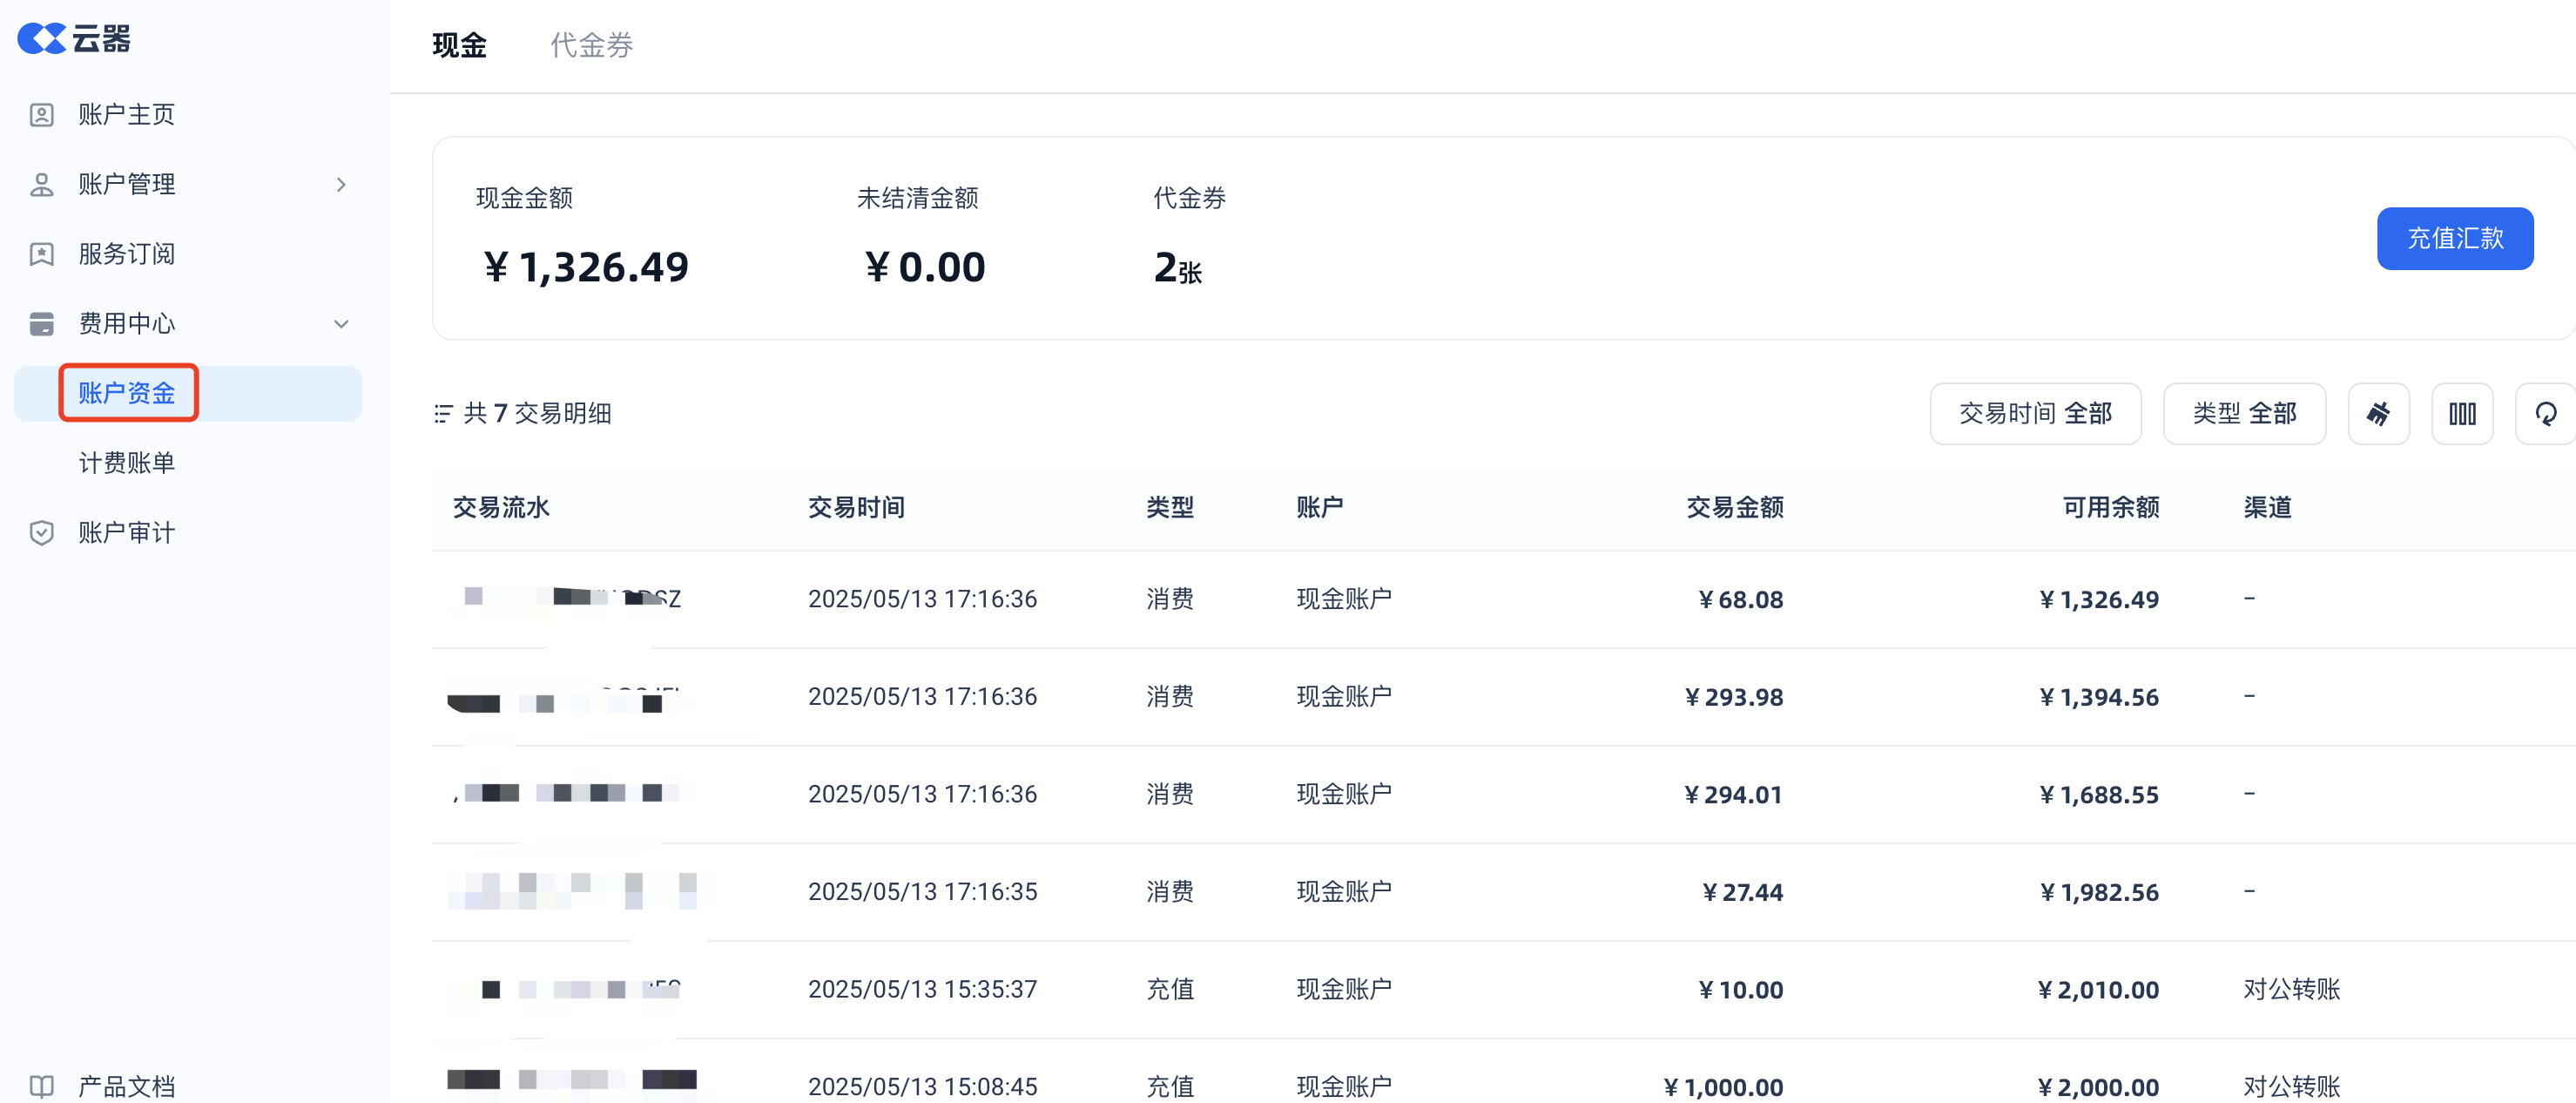Click the clear filters broom icon
This screenshot has width=2576, height=1103.
click(2378, 413)
